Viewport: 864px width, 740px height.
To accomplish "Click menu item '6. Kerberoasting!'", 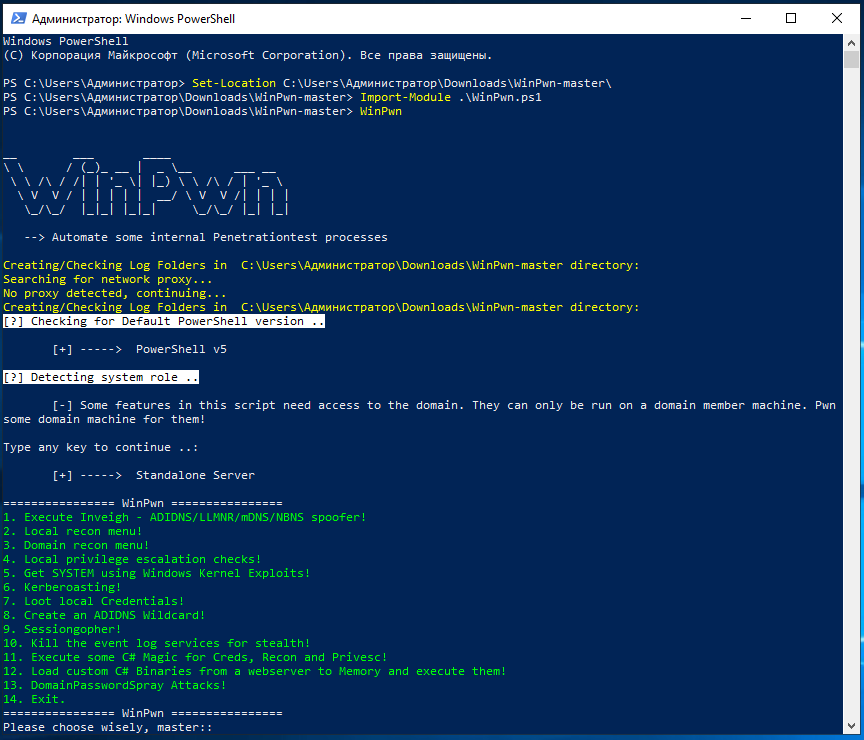I will tap(62, 587).
